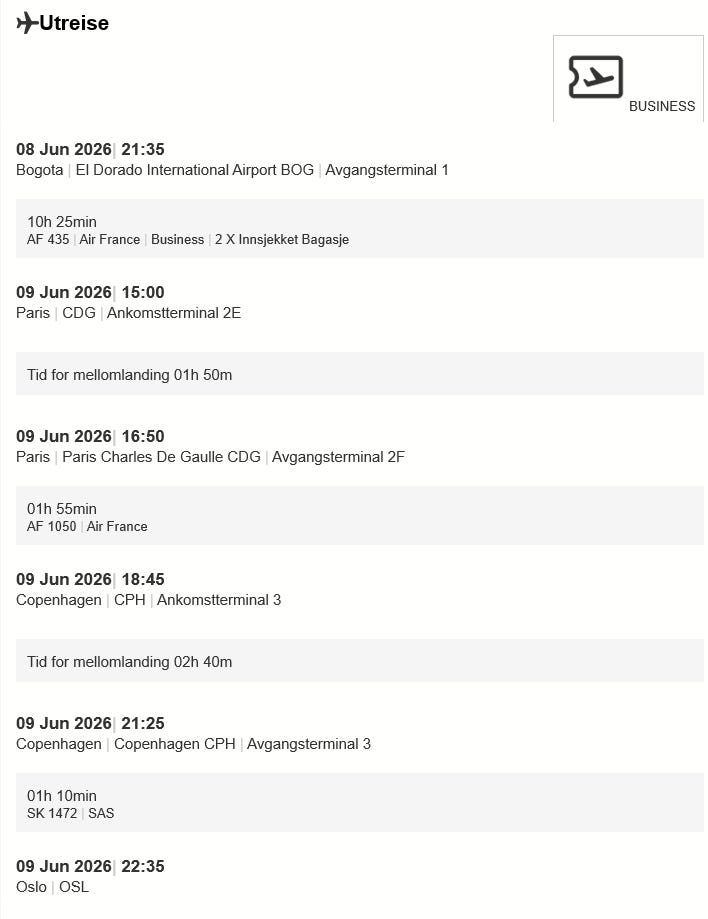
Task: Click 2 X Innsjekket Bagasje info
Action: (x=282, y=239)
